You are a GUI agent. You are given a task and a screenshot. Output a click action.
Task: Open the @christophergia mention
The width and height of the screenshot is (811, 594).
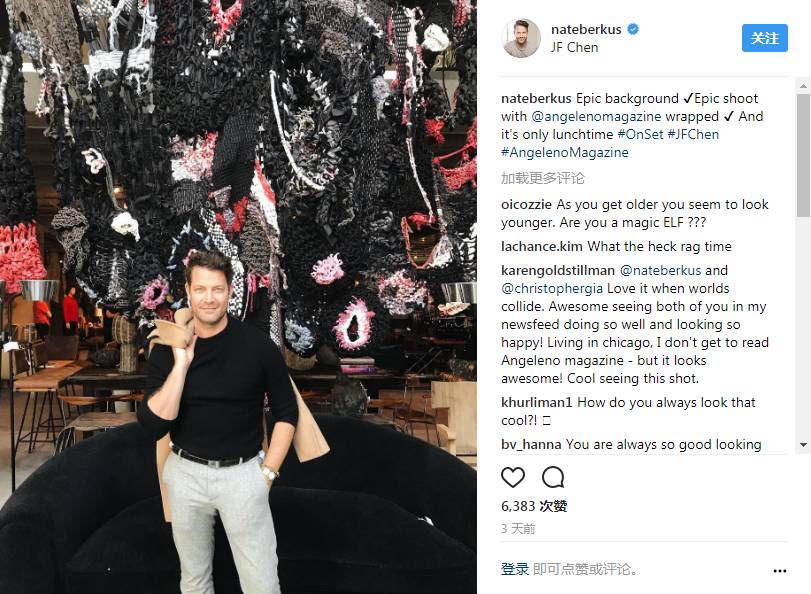coord(552,289)
